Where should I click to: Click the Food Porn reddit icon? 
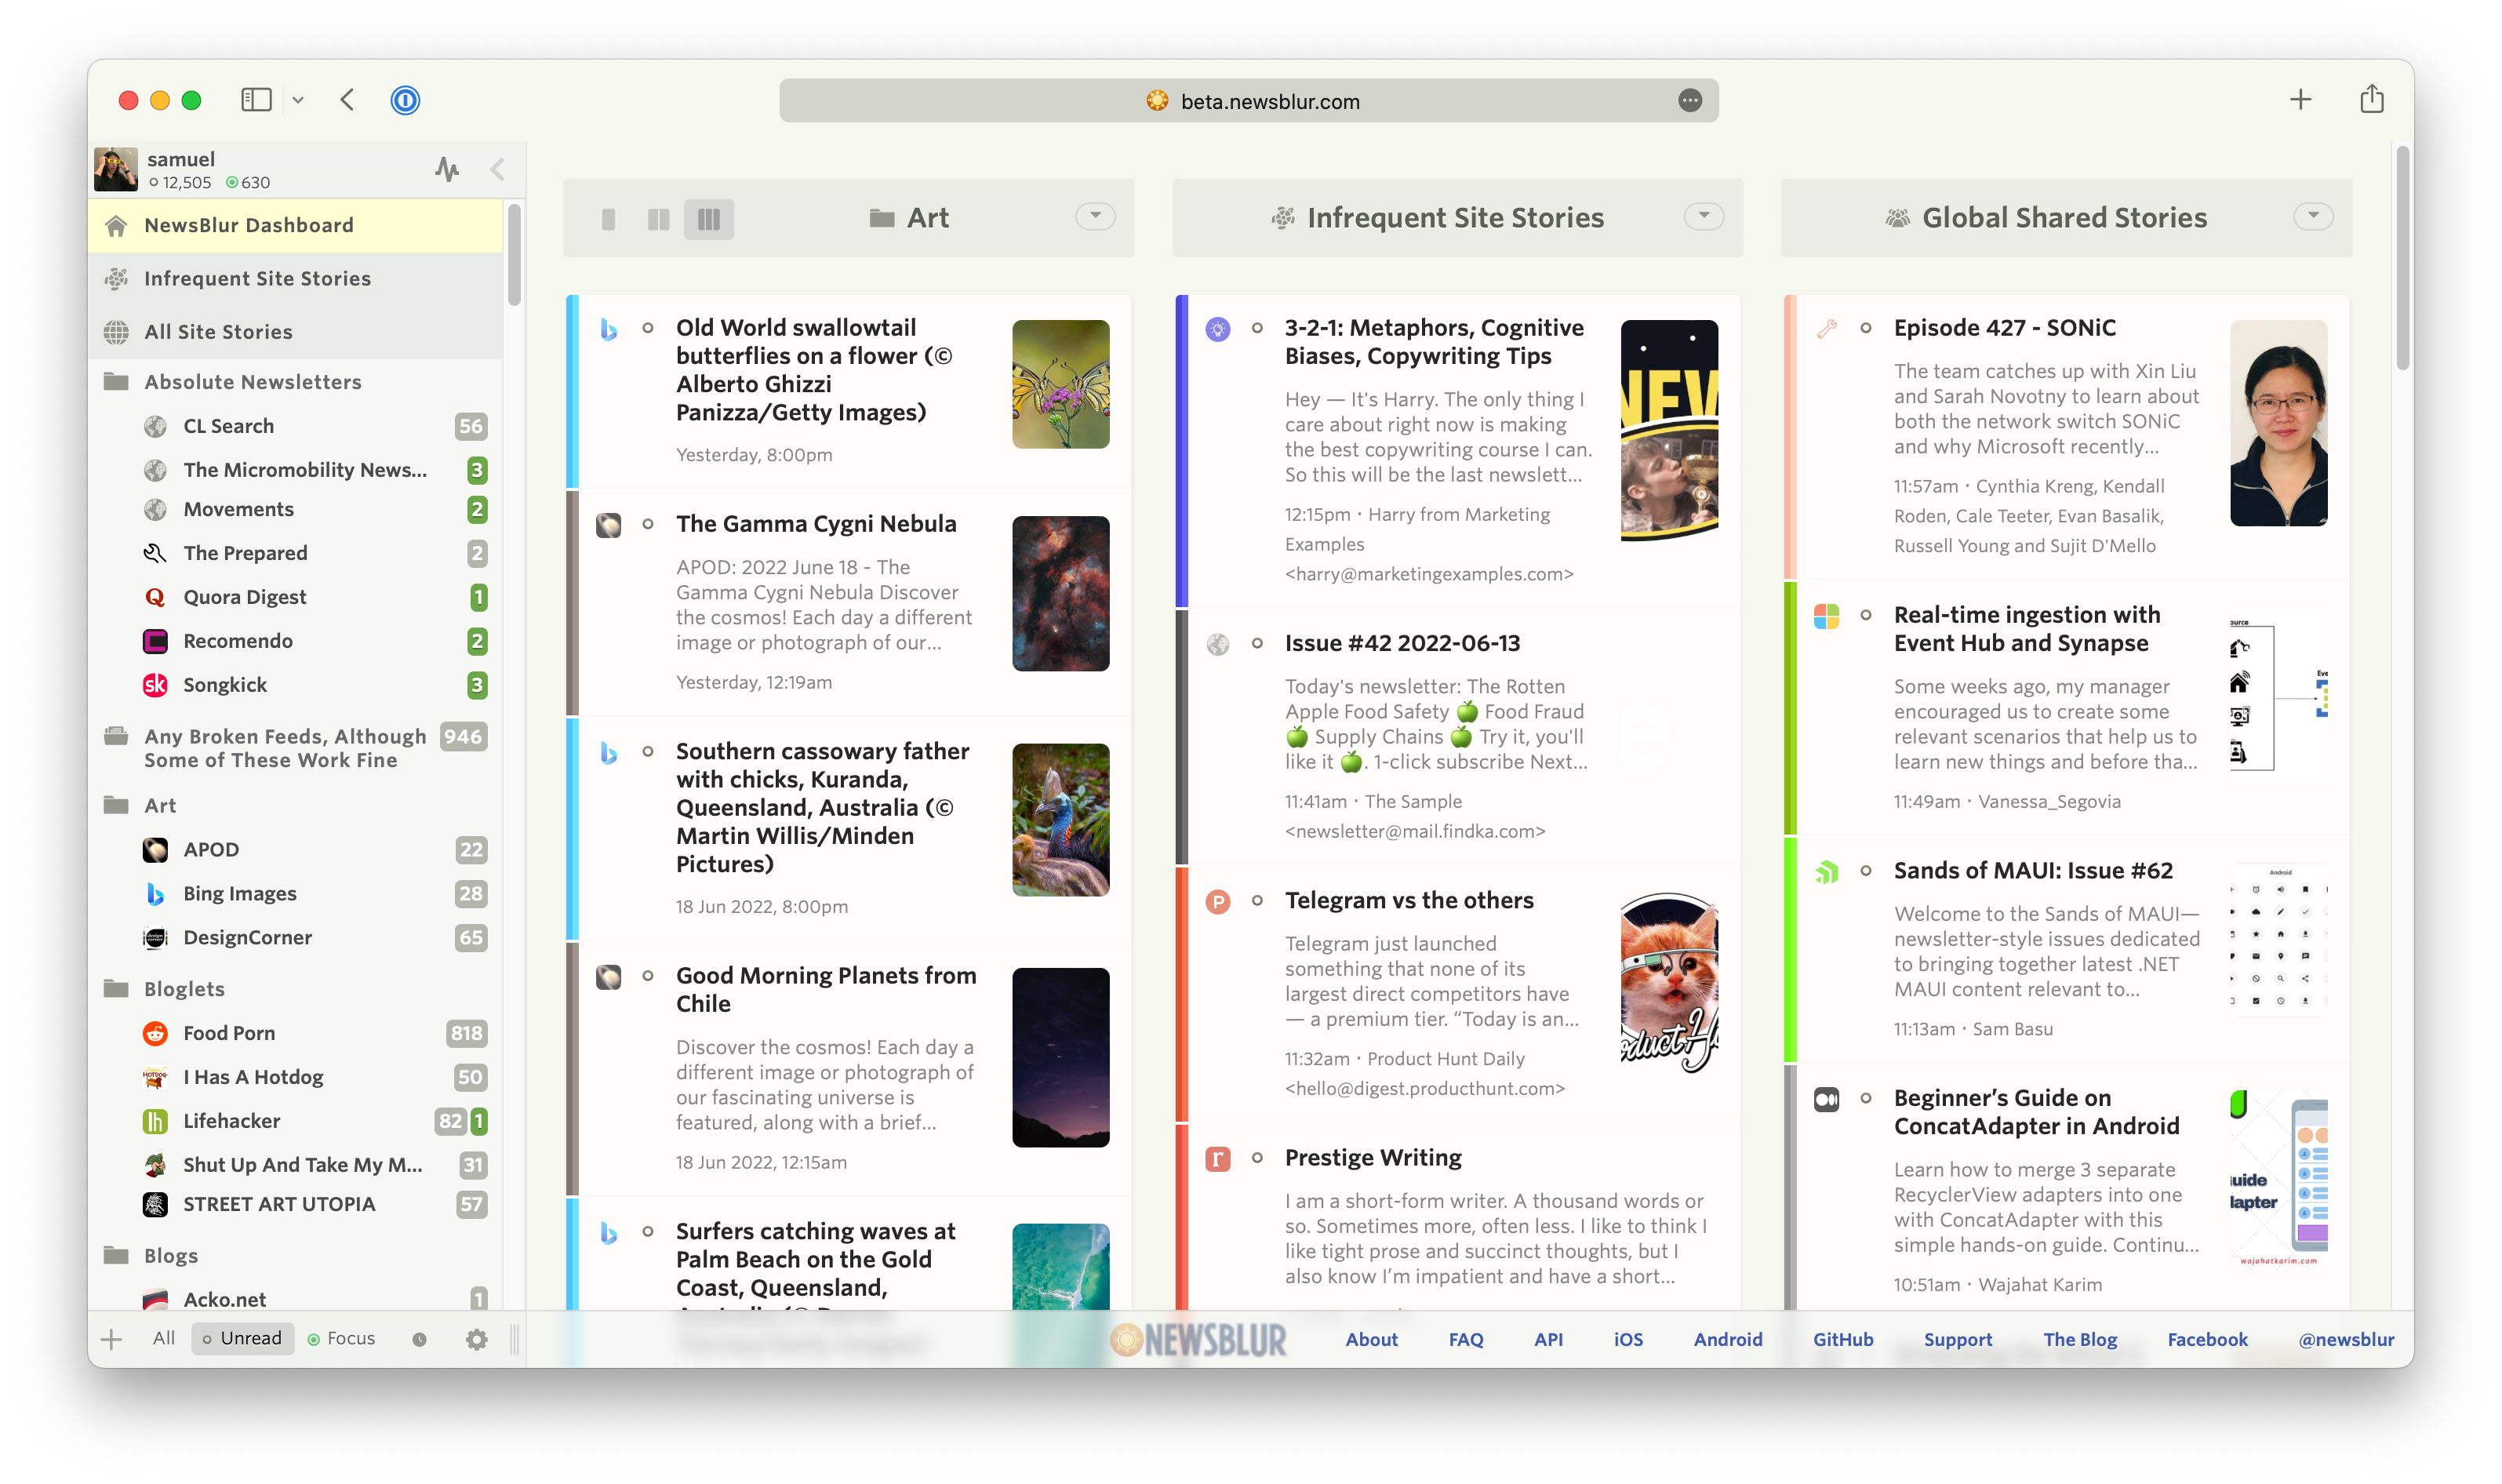(155, 1033)
